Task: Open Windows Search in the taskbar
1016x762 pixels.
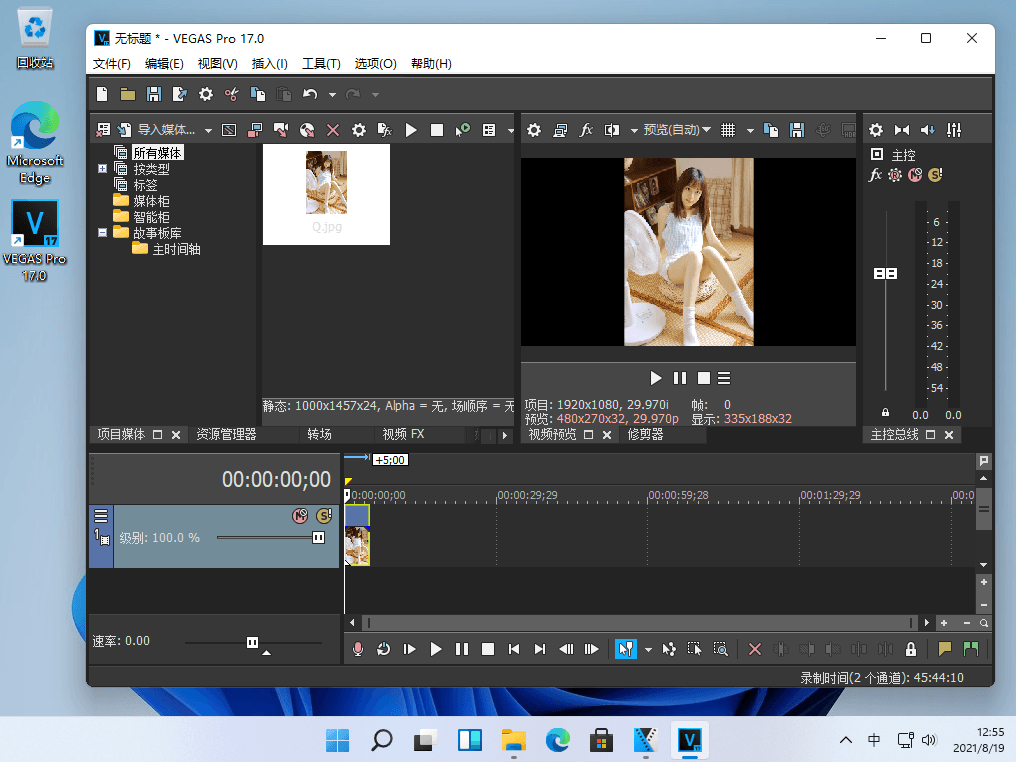Action: coord(382,739)
